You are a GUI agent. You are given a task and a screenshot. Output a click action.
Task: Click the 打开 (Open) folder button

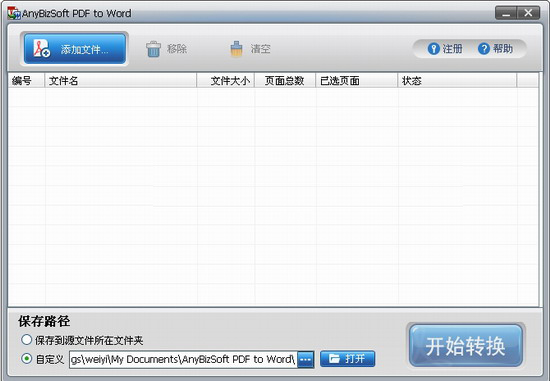point(348,359)
